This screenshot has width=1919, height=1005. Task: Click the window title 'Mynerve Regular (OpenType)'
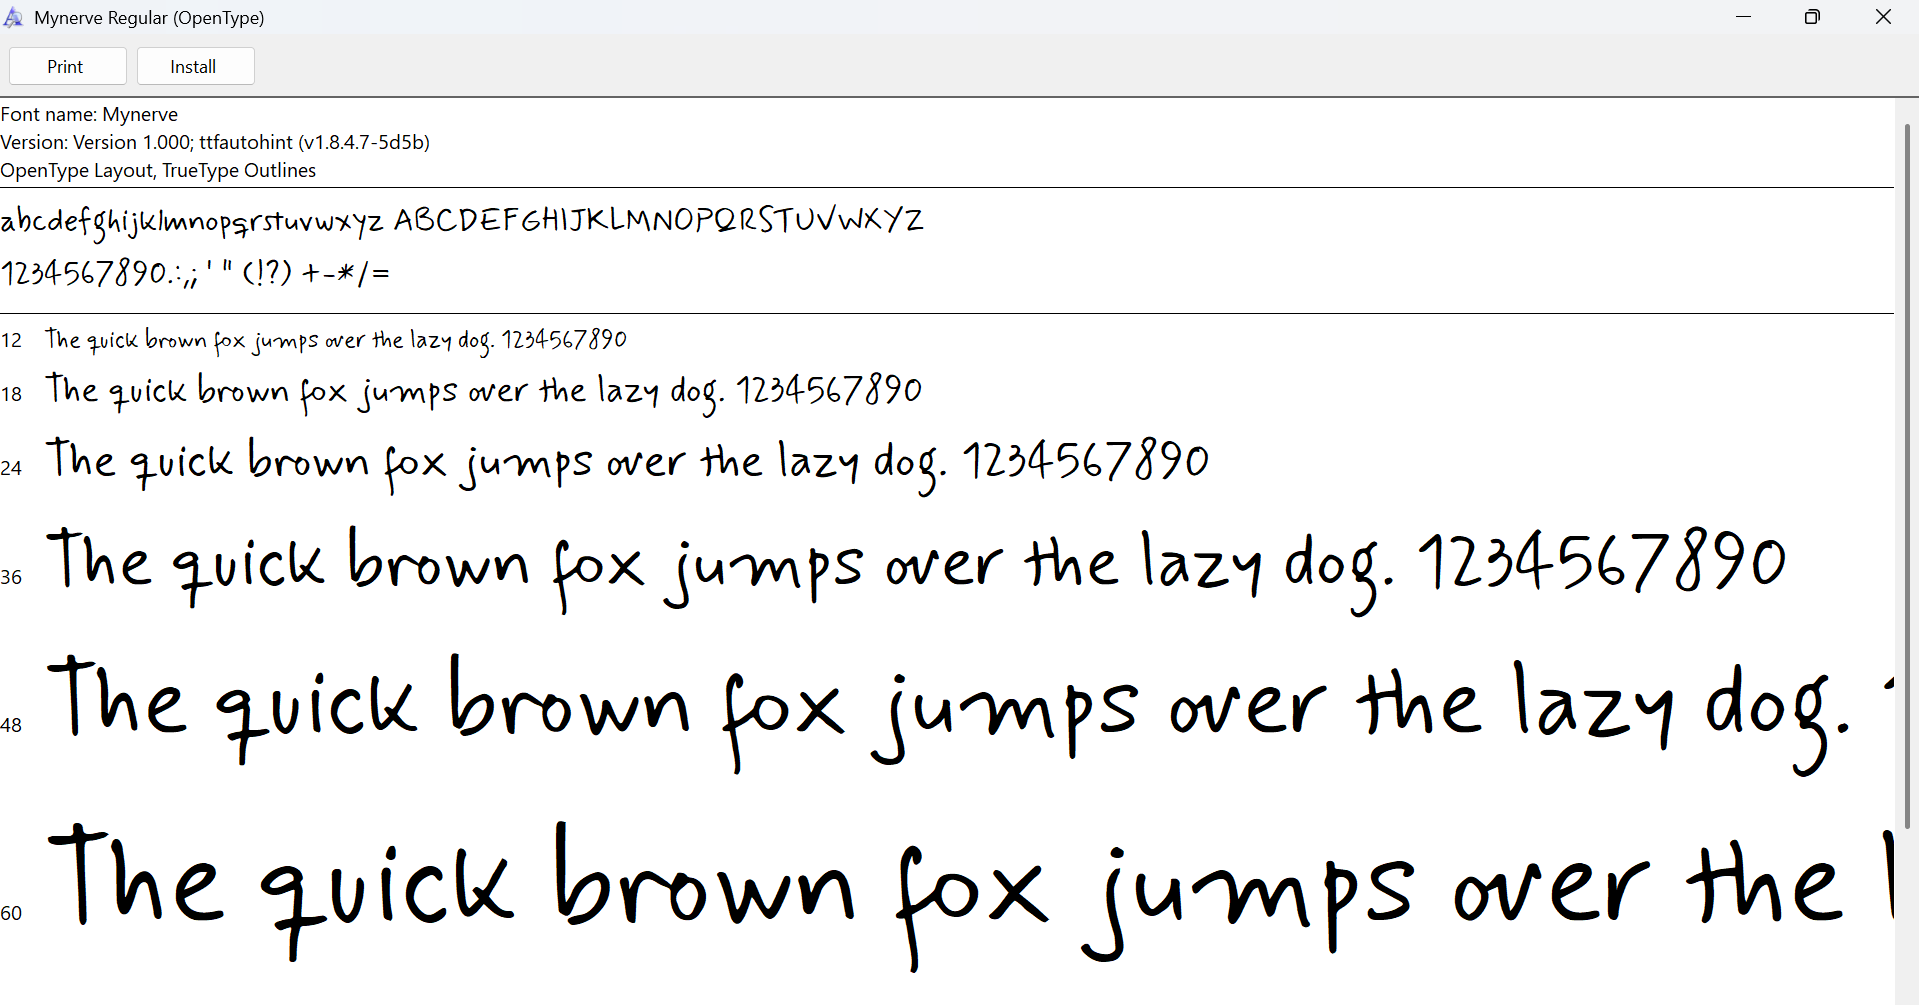click(149, 17)
